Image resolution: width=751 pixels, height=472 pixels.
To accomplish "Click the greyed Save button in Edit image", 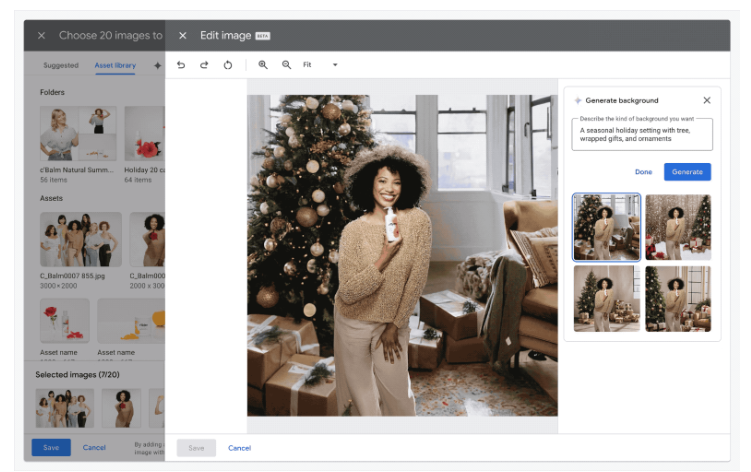I will pos(196,448).
